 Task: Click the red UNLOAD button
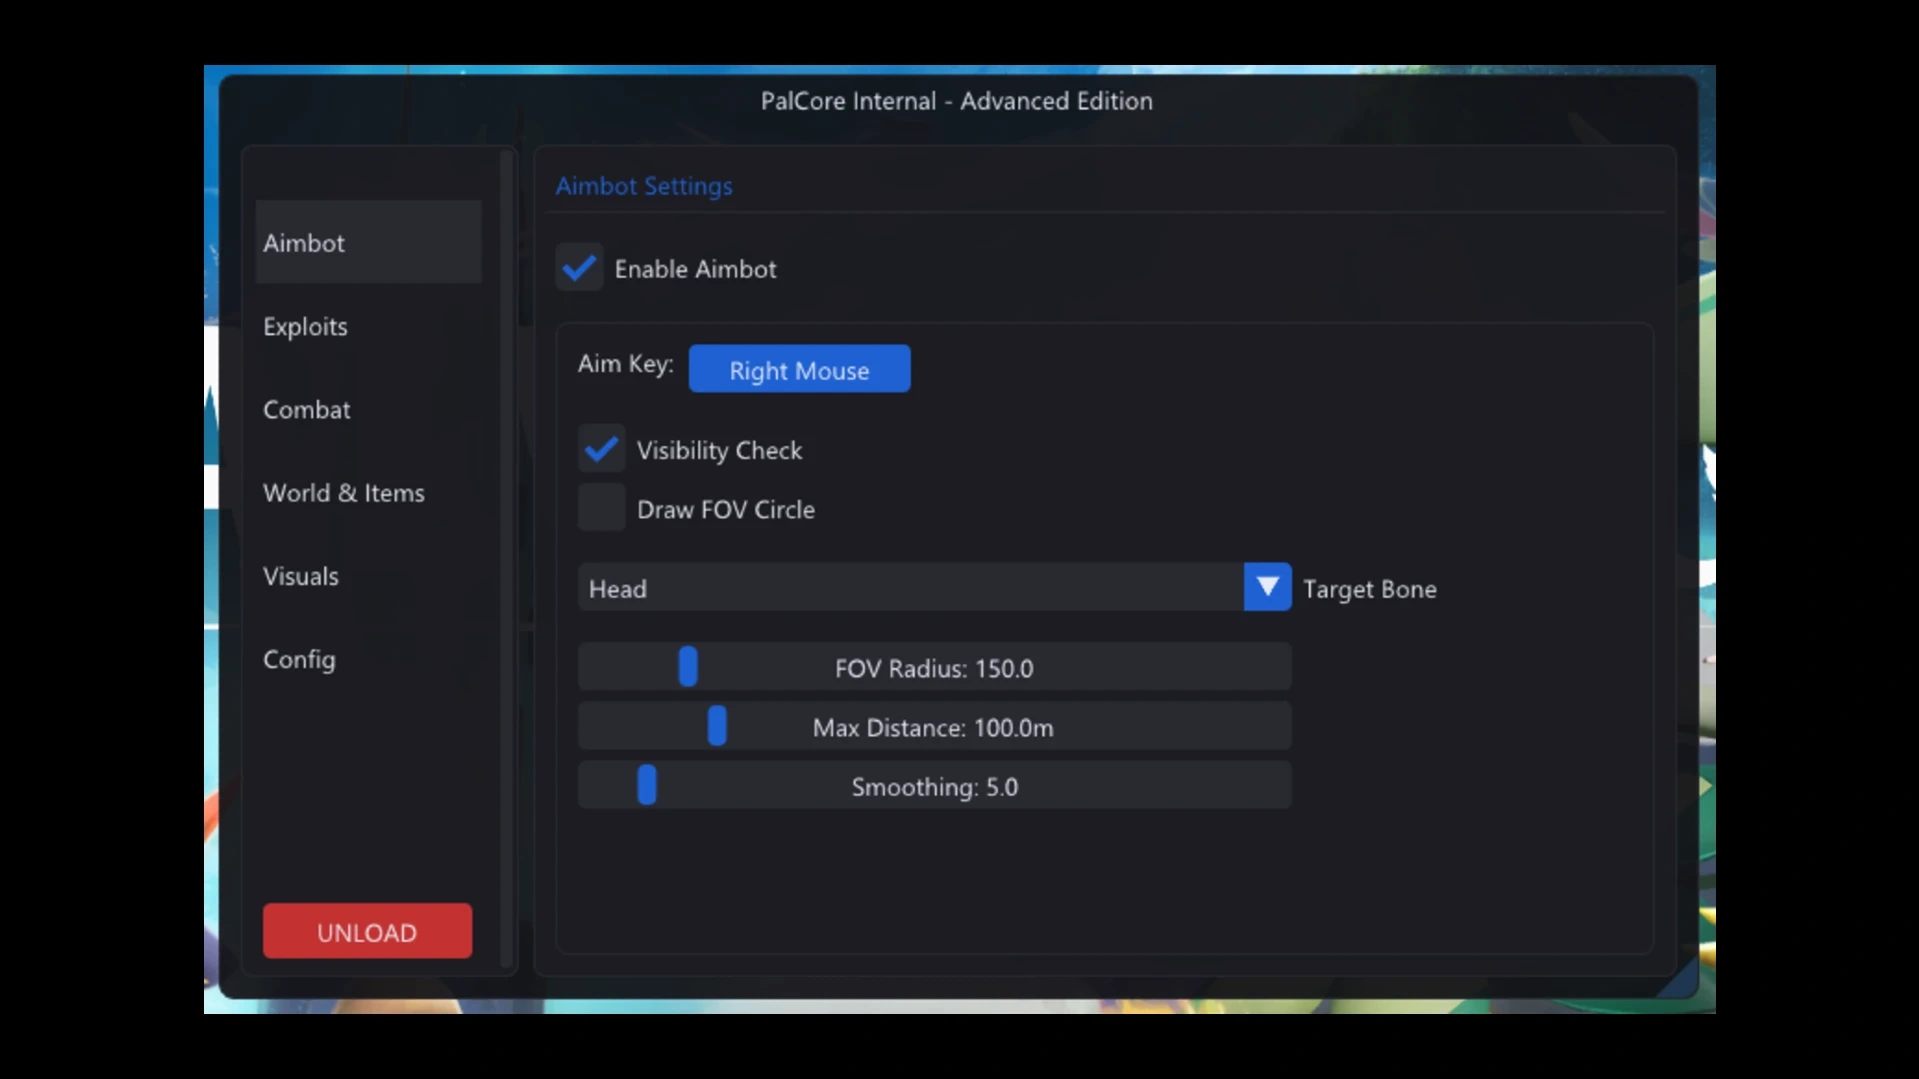367,931
